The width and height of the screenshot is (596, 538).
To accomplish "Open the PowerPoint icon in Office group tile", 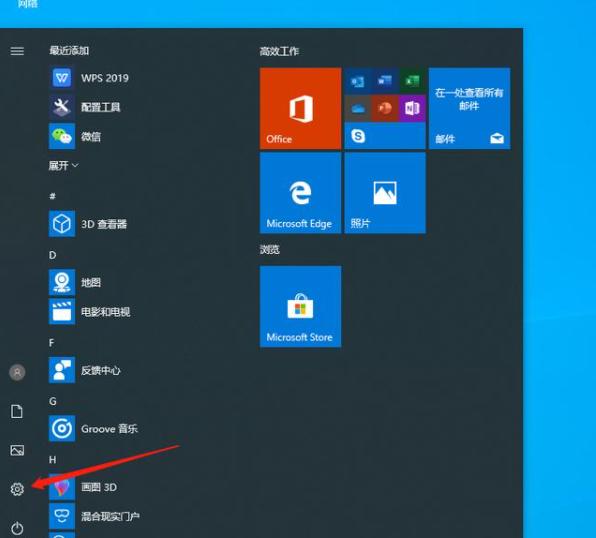I will (385, 108).
